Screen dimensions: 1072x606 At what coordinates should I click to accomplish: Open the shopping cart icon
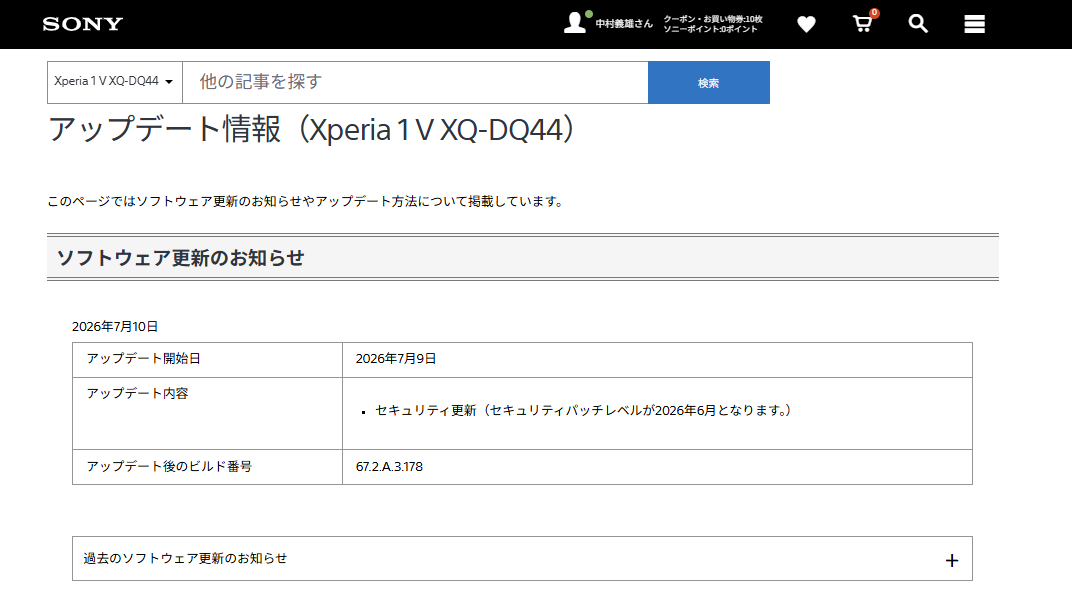tap(863, 25)
